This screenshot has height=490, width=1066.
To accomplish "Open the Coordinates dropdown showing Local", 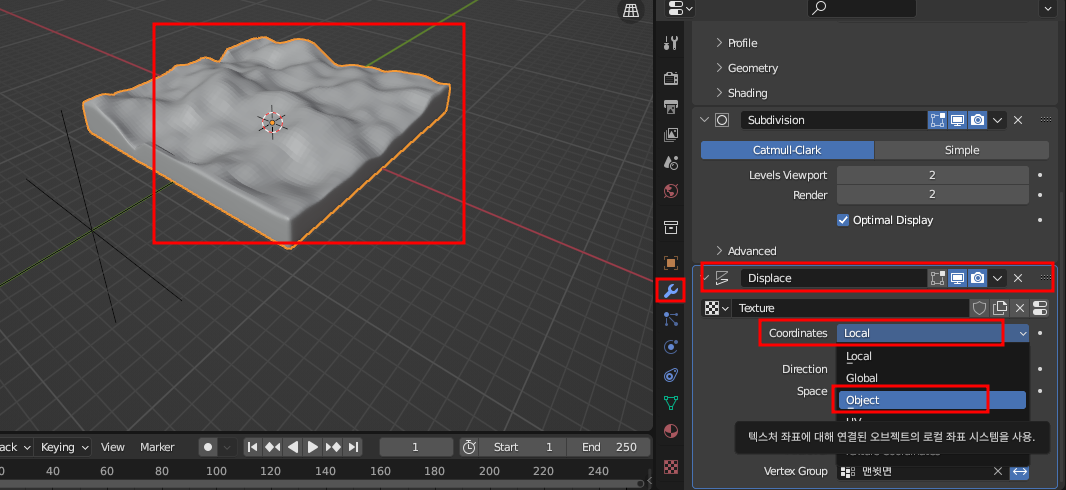I will point(933,333).
